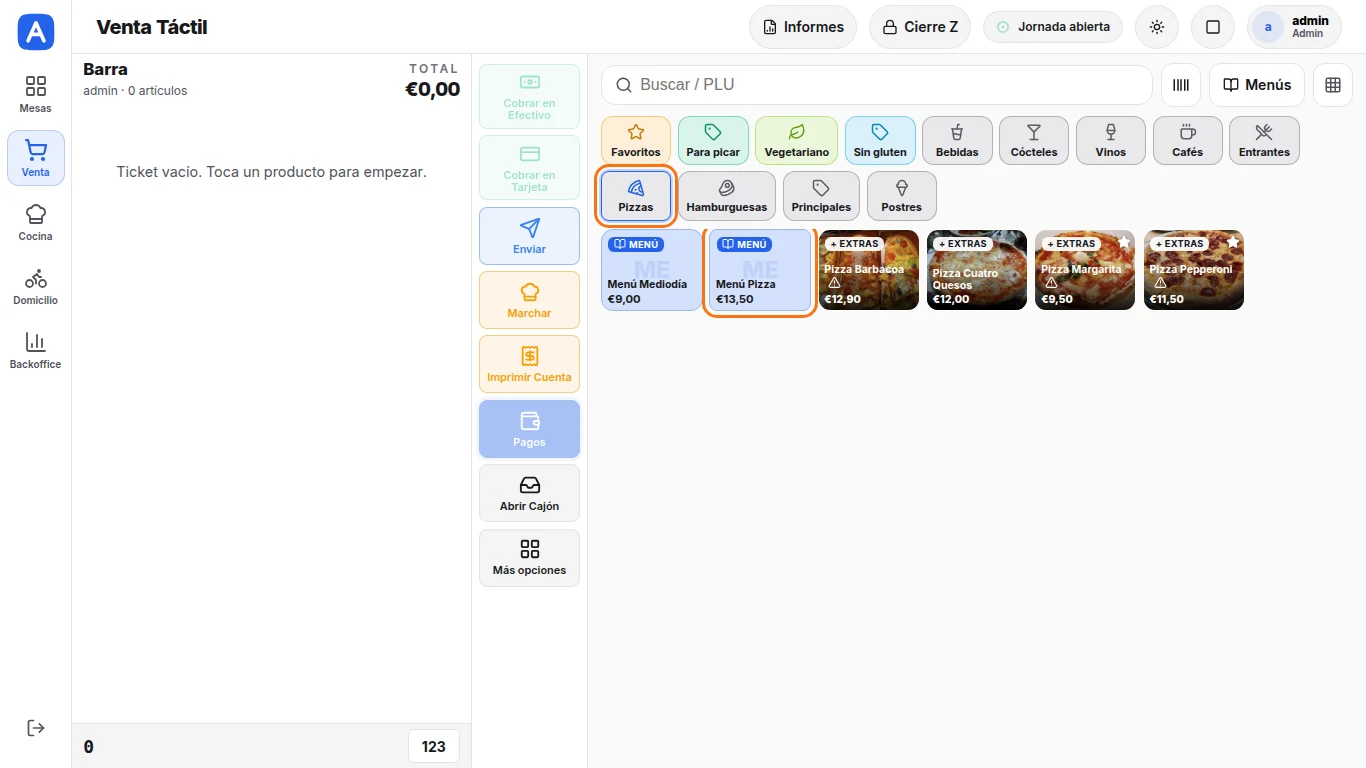Viewport: 1366px width, 768px height.
Task: Select the Favoritos category
Action: click(636, 140)
